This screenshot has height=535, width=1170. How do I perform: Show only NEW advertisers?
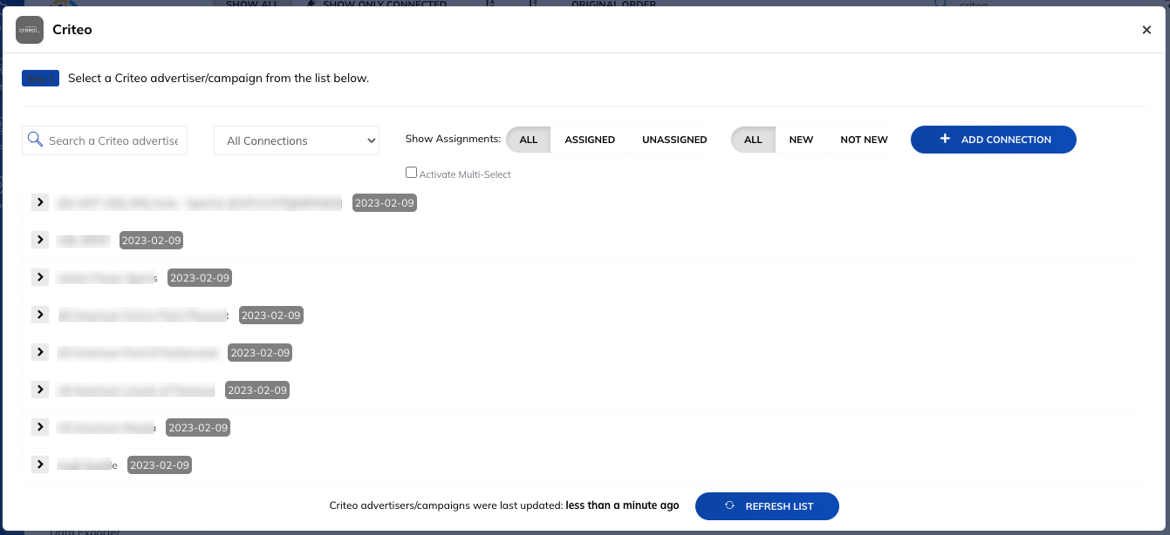[801, 140]
